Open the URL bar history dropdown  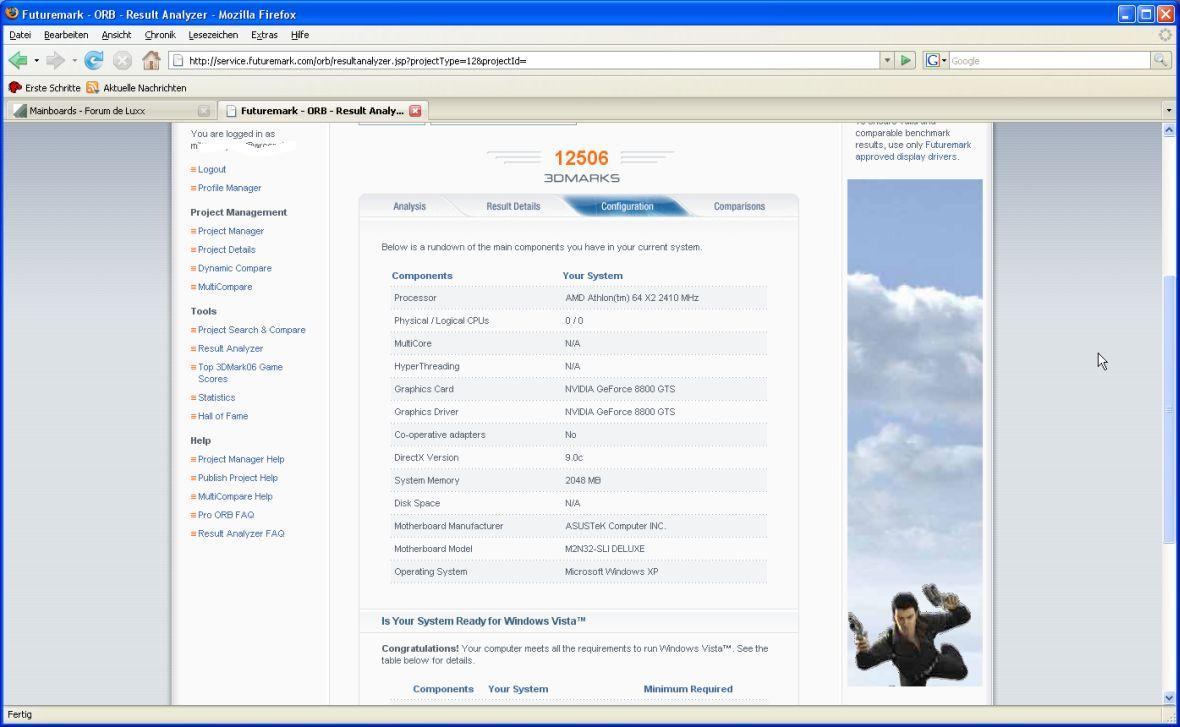pos(887,60)
